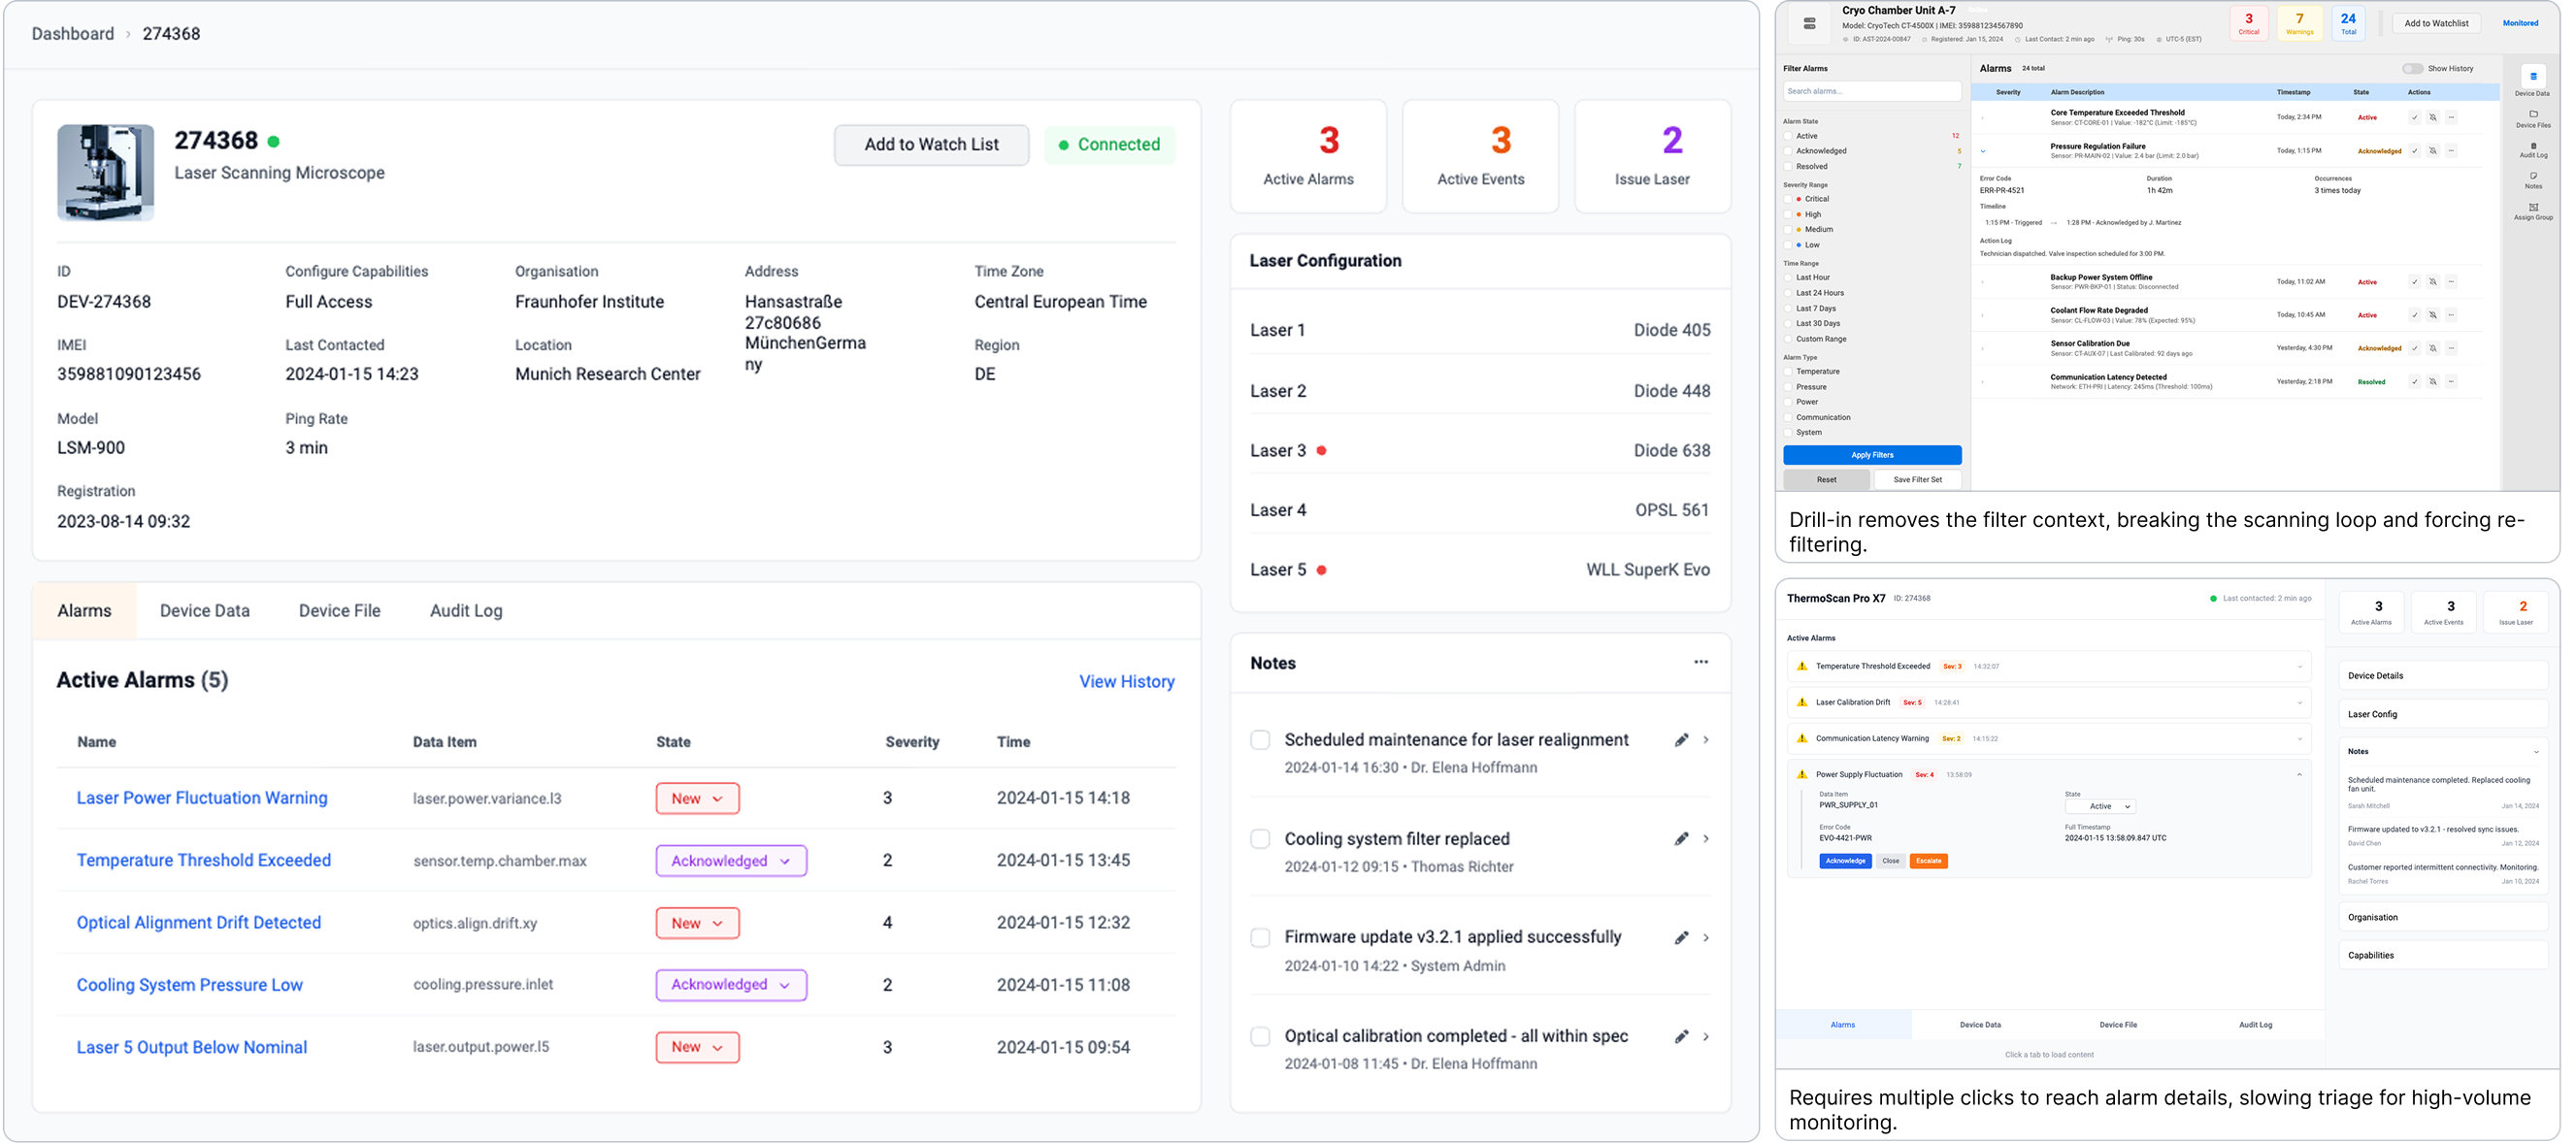The height and width of the screenshot is (1143, 2576).
Task: Switch to the Device Data tab
Action: pyautogui.click(x=204, y=611)
